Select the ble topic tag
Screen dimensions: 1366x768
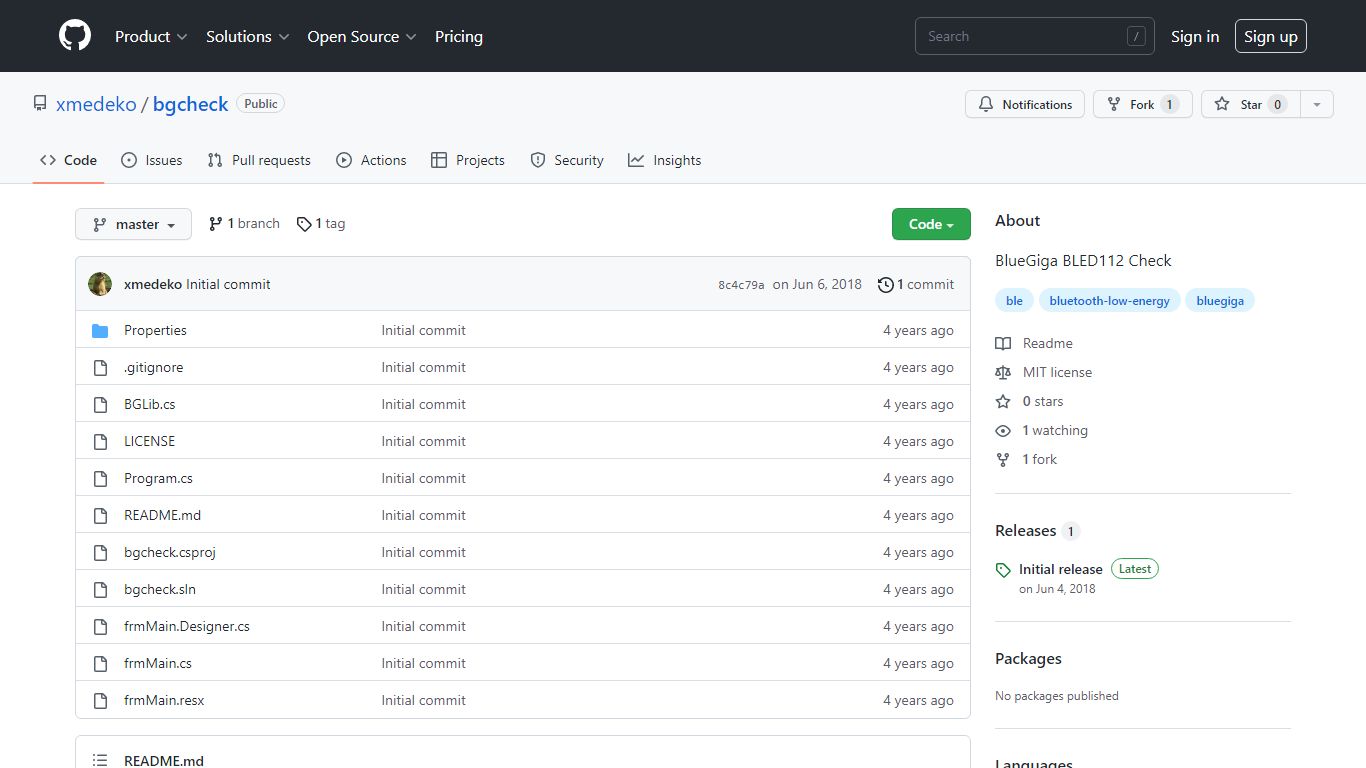[1014, 301]
